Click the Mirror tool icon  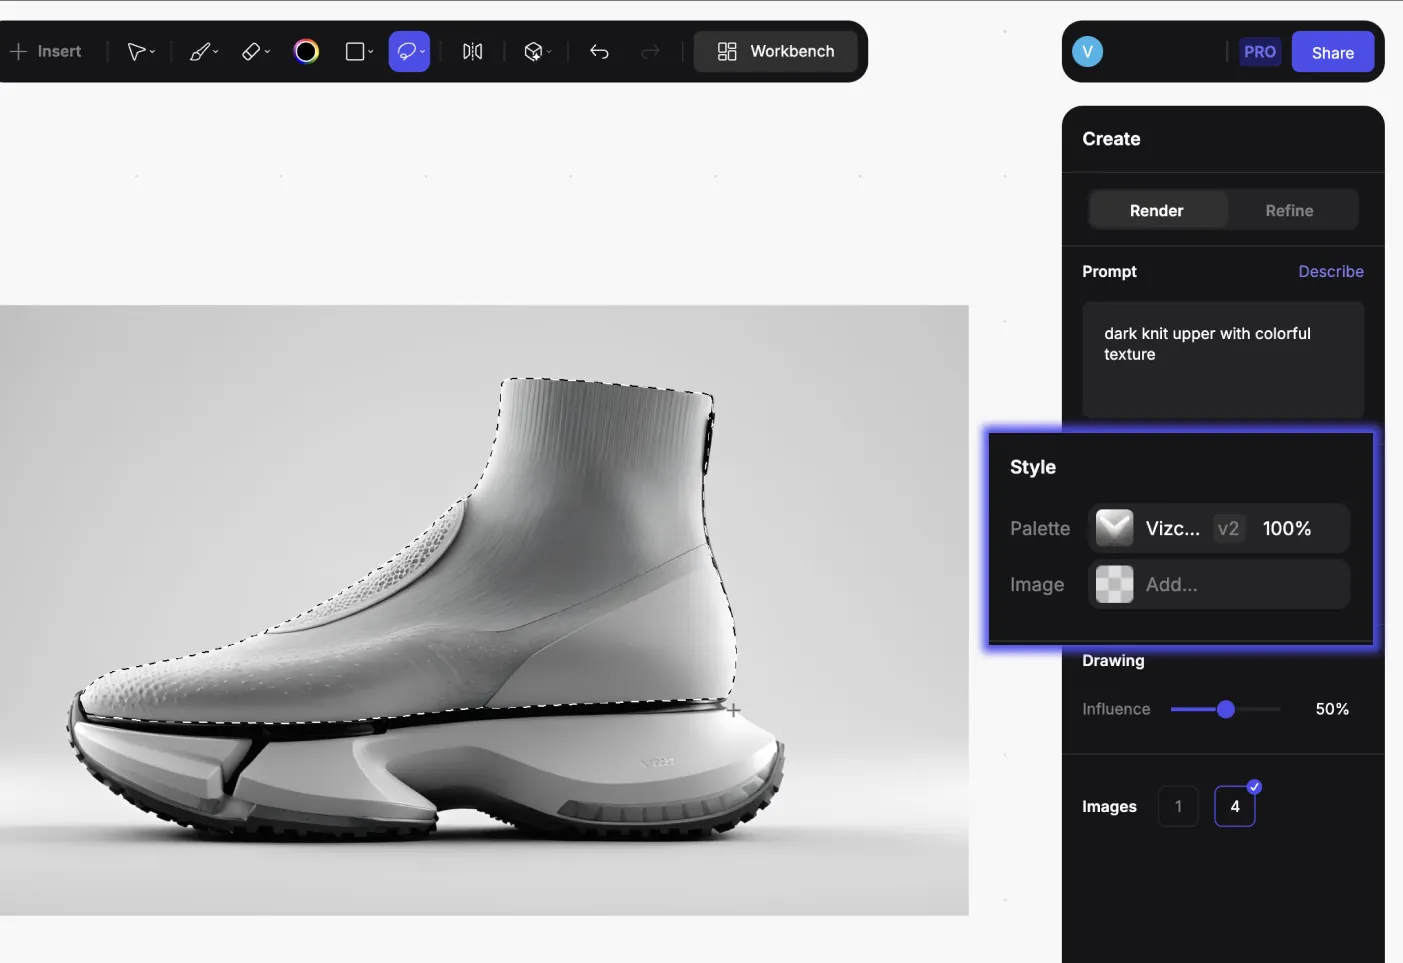471,51
